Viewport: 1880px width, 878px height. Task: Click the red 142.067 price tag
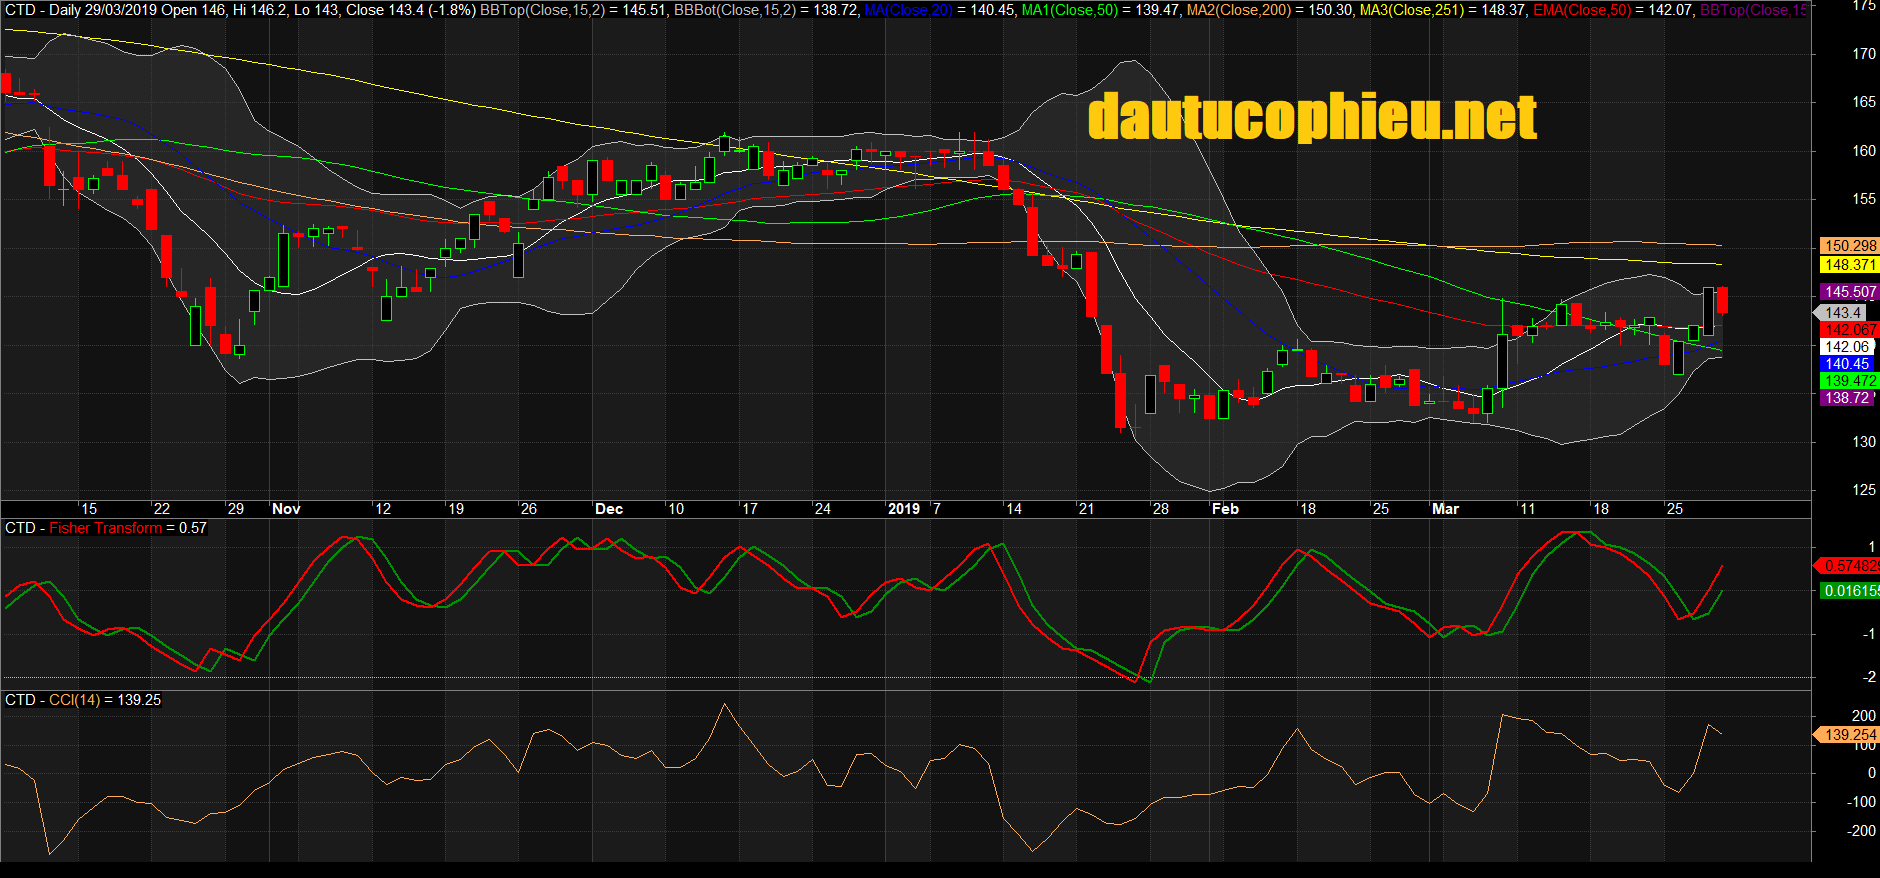click(x=1850, y=330)
